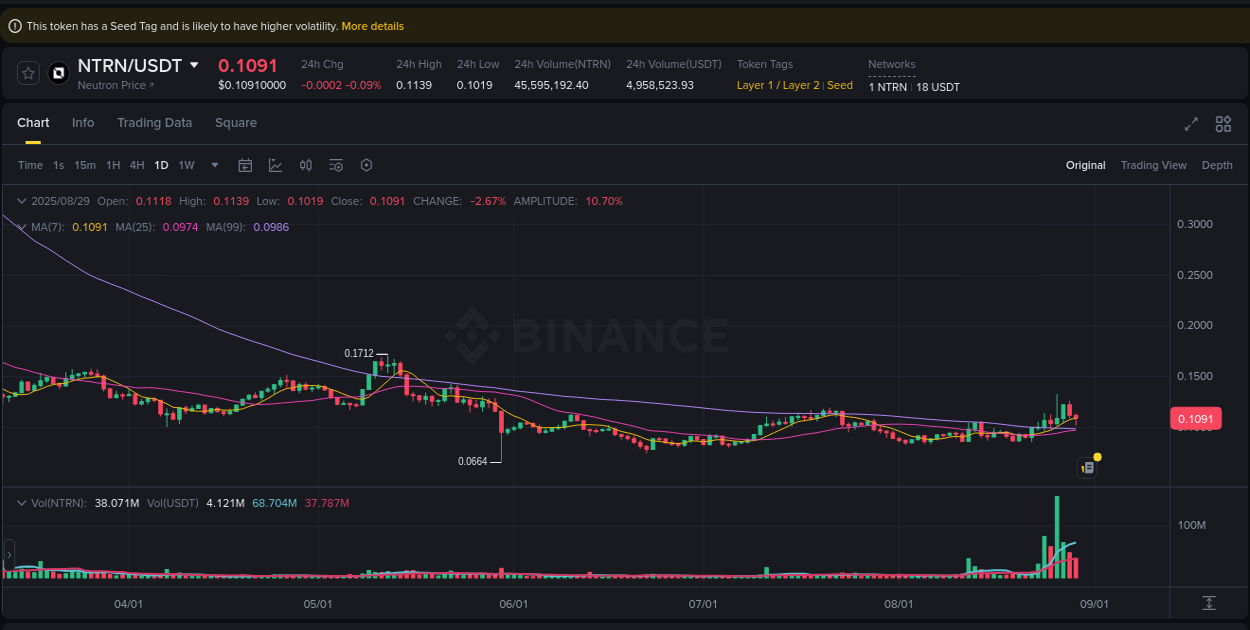Select the 0.1091 price label marker
Screen dimensions: 1250x630
pyautogui.click(x=1196, y=418)
